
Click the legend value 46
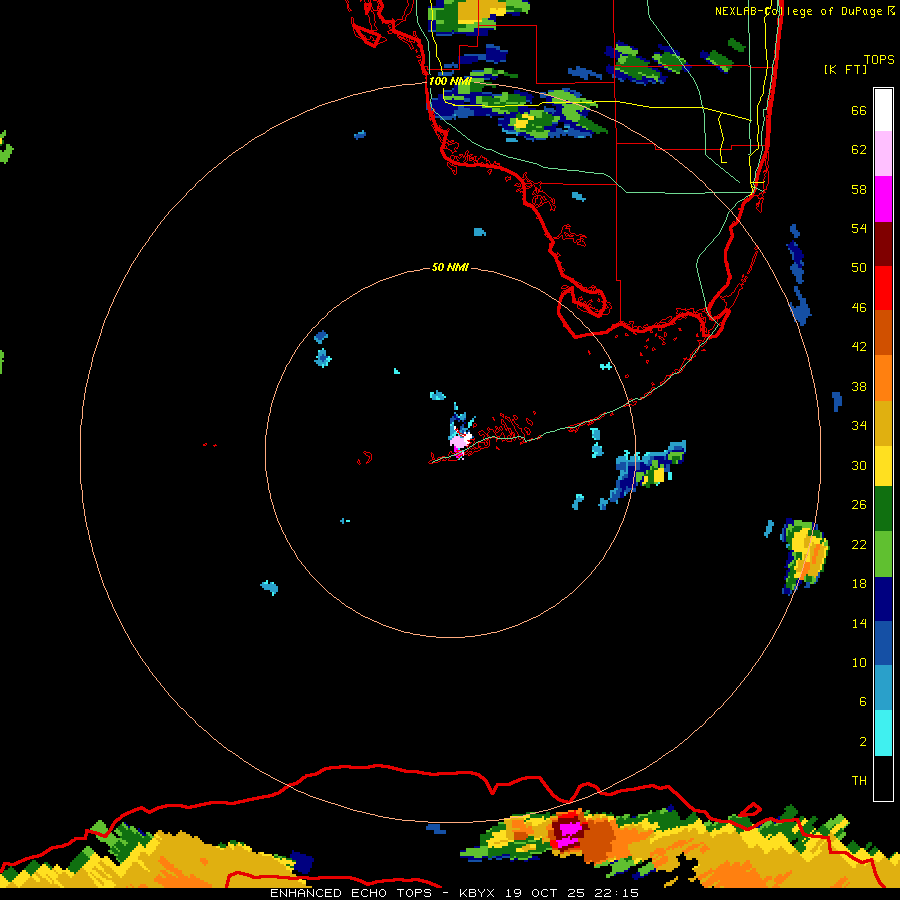click(x=859, y=307)
